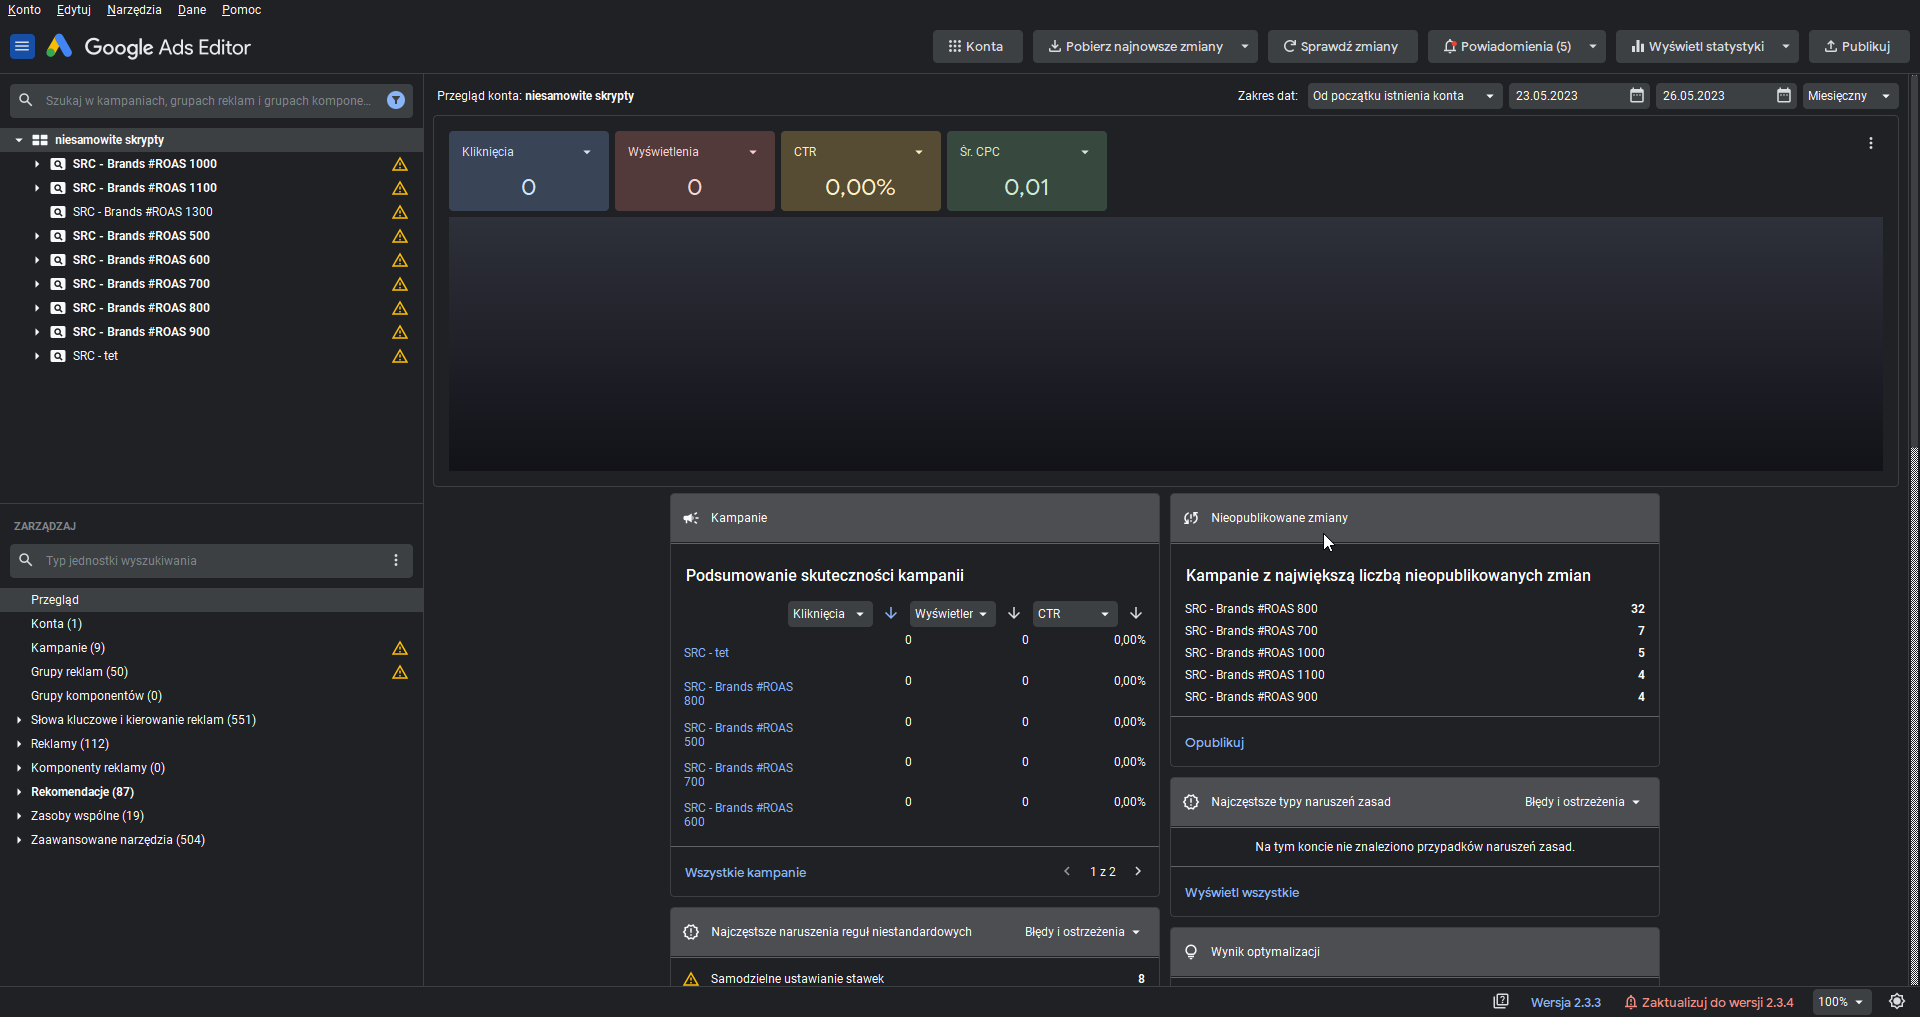Open the three-dot menu in unit search box
This screenshot has width=1920, height=1017.
click(x=396, y=560)
